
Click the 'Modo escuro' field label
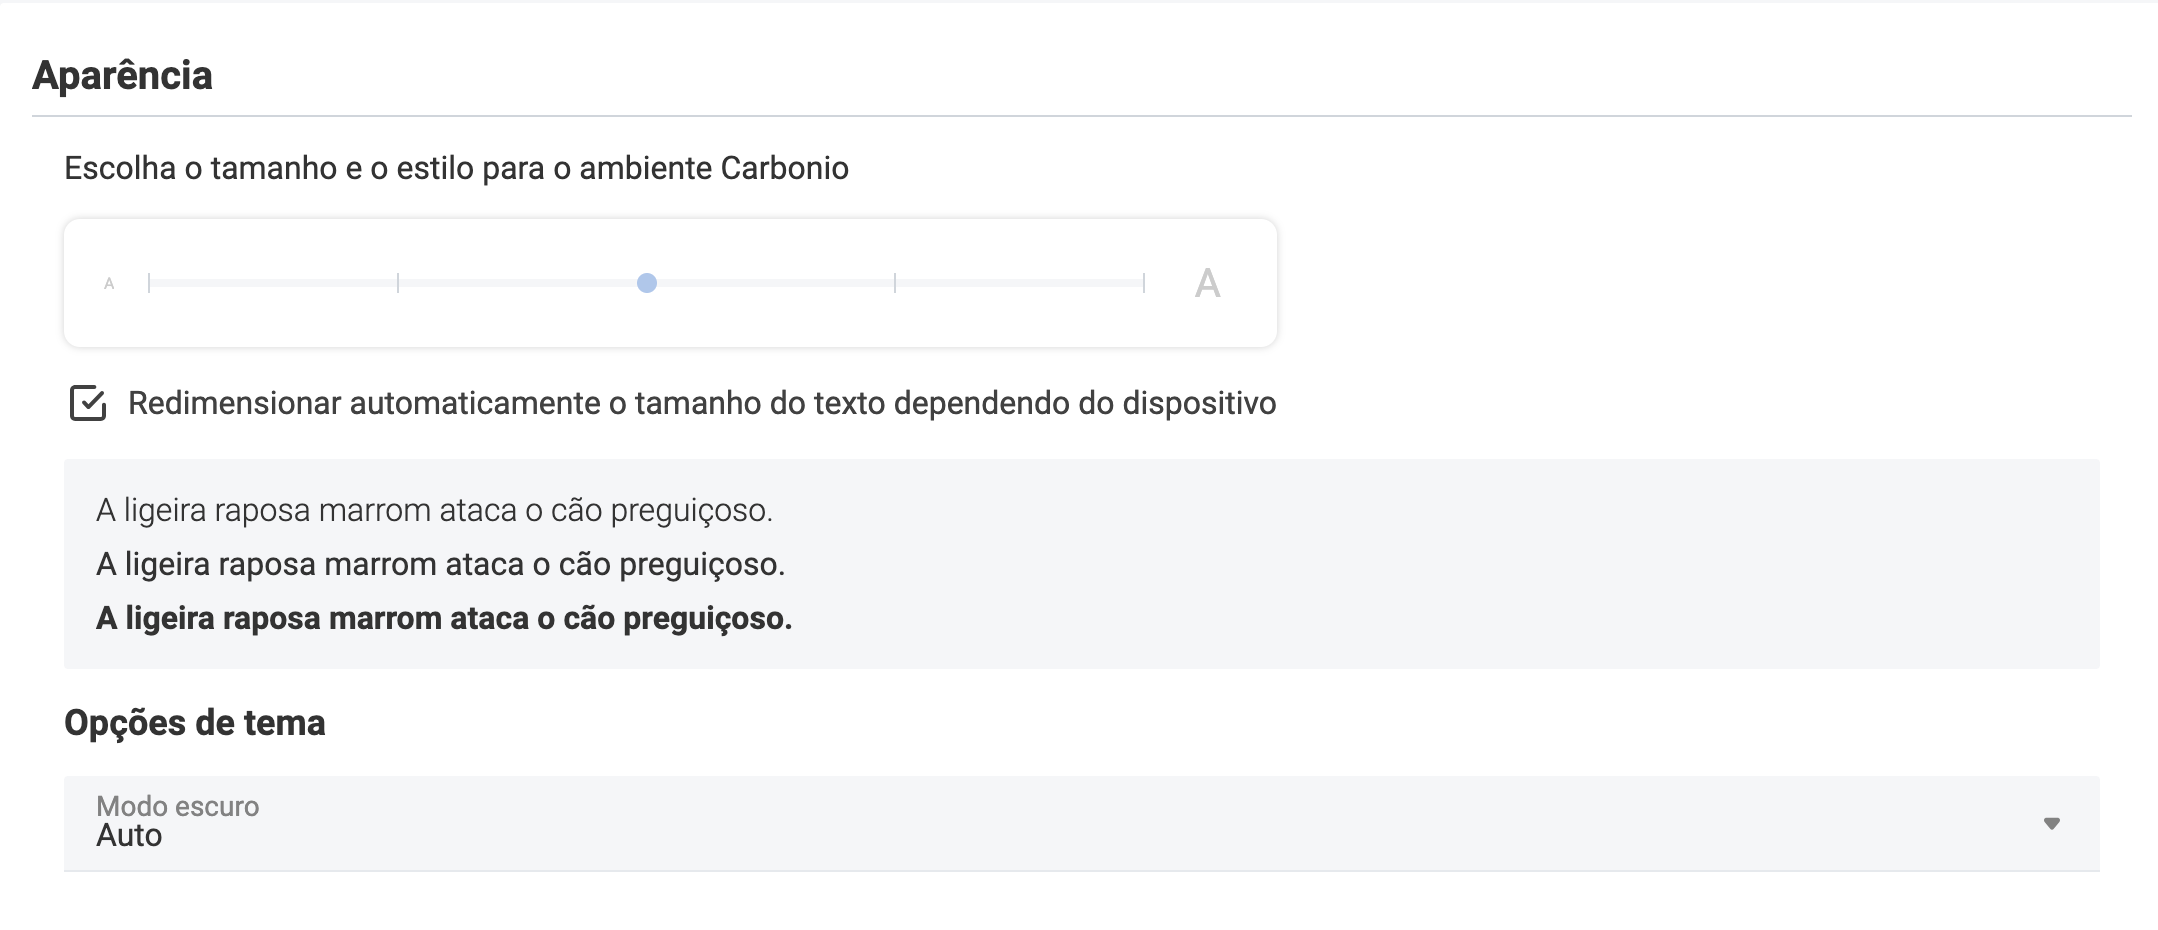(x=177, y=806)
